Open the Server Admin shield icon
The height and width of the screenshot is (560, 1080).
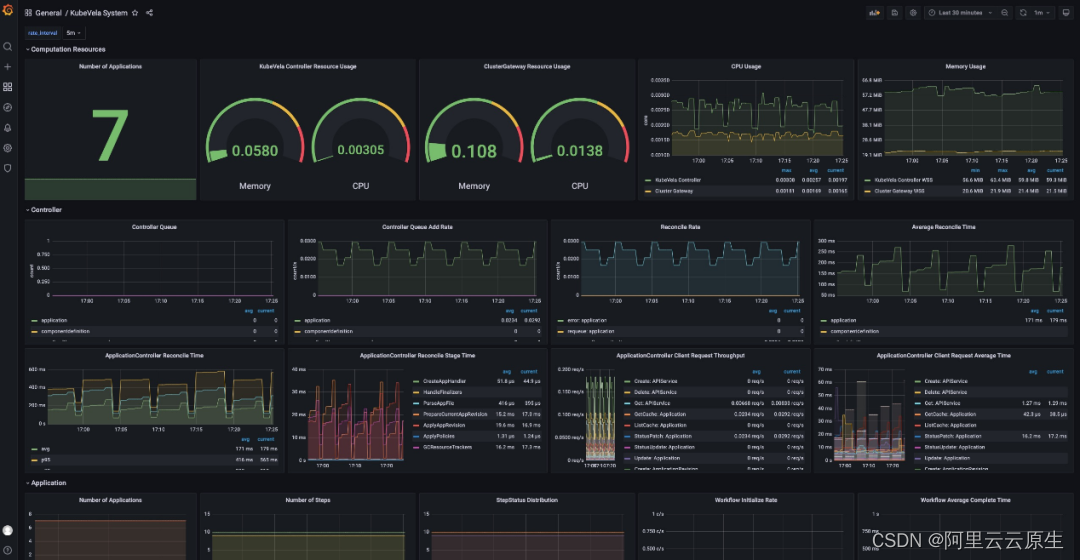pyautogui.click(x=8, y=168)
